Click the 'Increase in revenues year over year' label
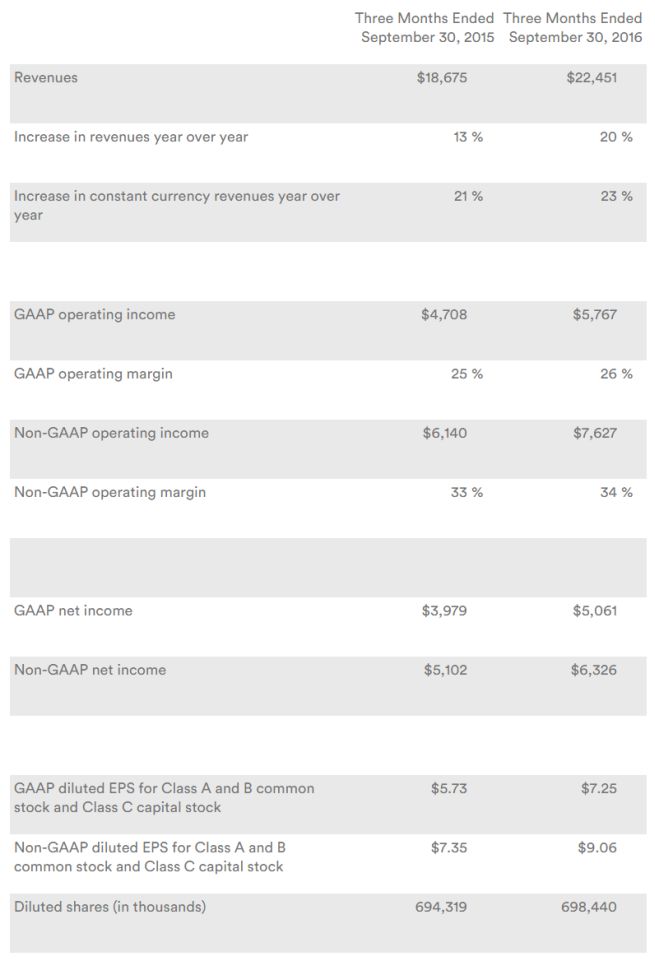Image resolution: width=655 pixels, height=961 pixels. (x=131, y=137)
